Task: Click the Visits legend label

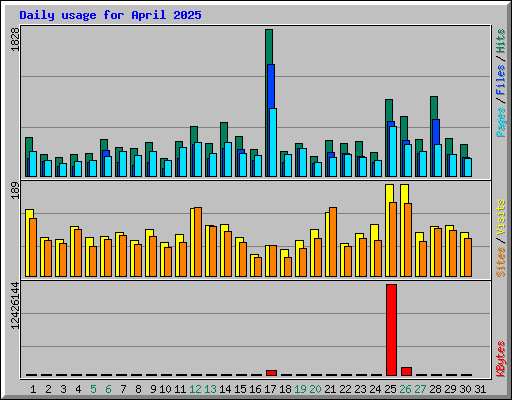Action: (x=501, y=218)
